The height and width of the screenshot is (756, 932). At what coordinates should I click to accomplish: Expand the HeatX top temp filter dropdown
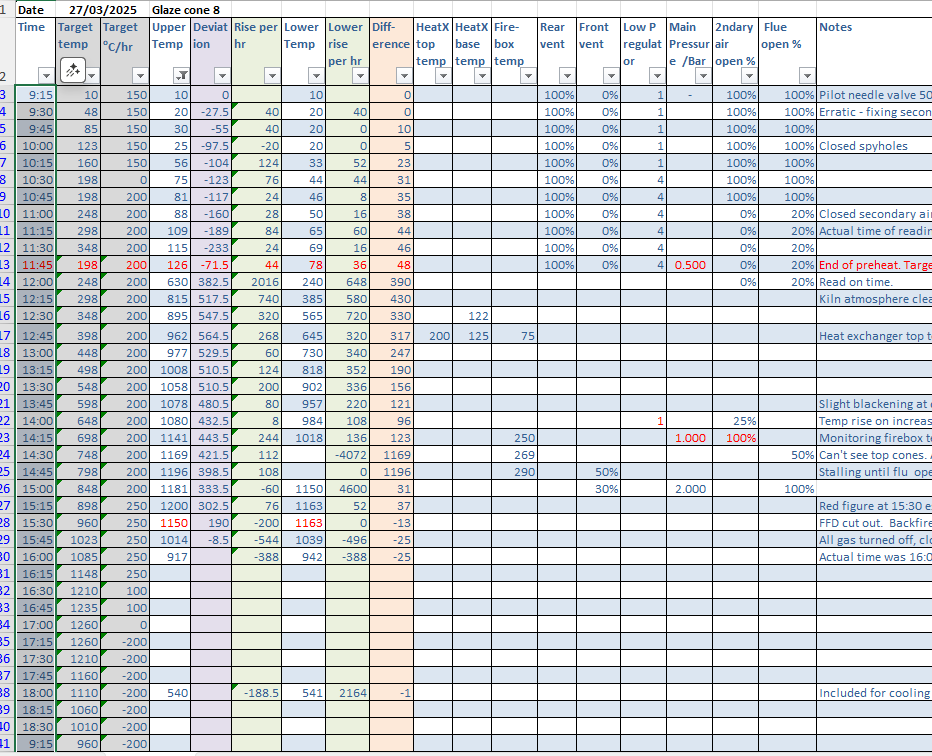[441, 76]
